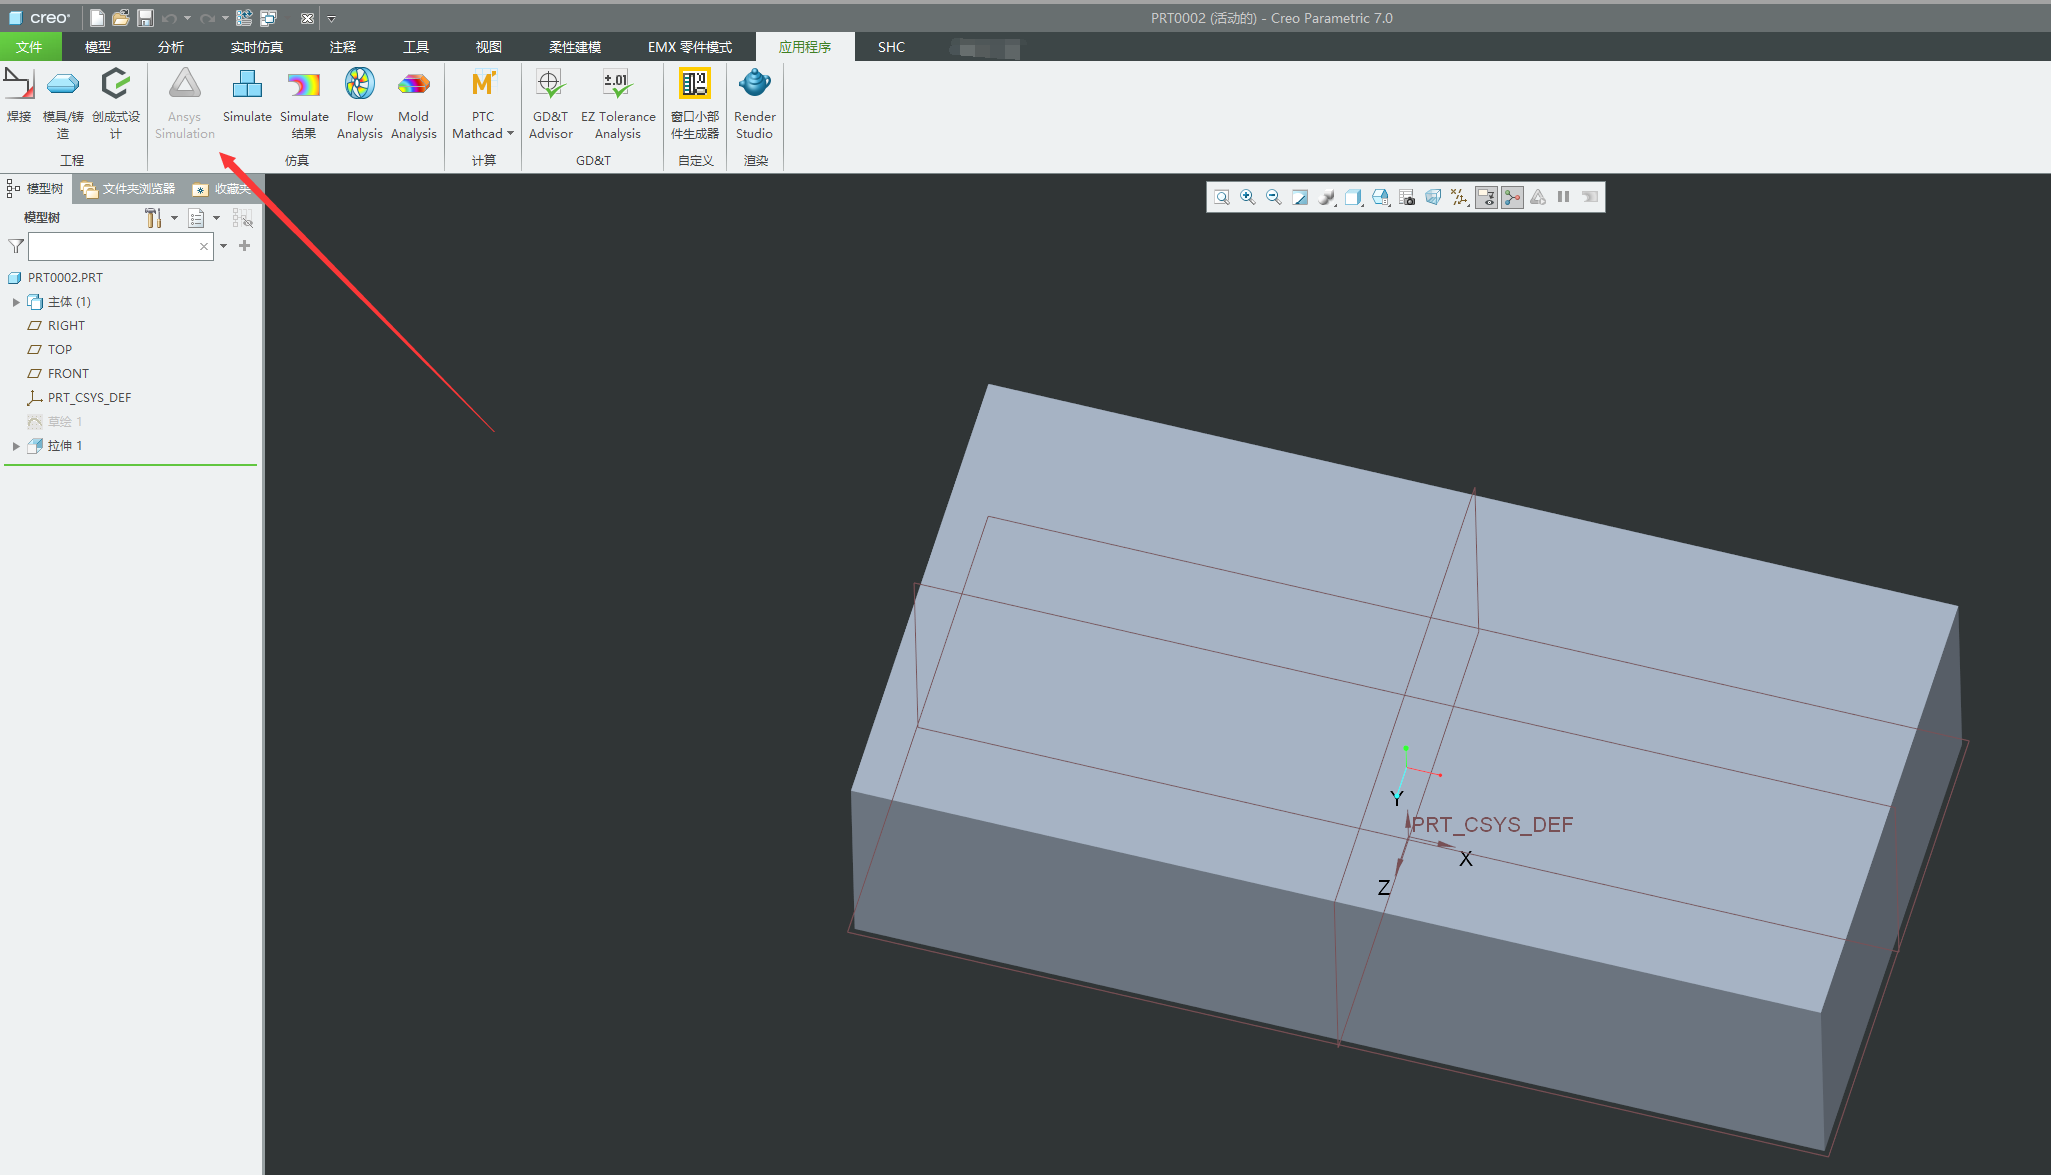Click the Windows switch icon in quick access toolbar
Screen dimensions: 2051x1175
[x=268, y=18]
